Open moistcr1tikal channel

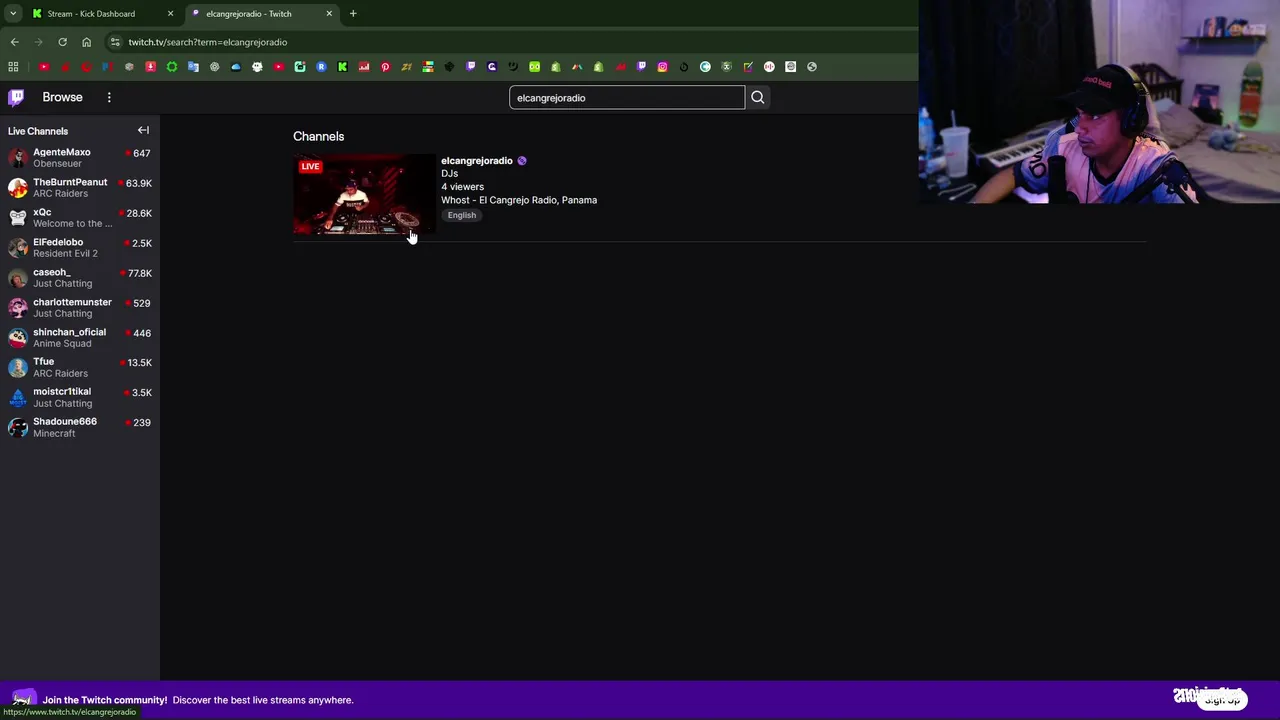coord(80,397)
